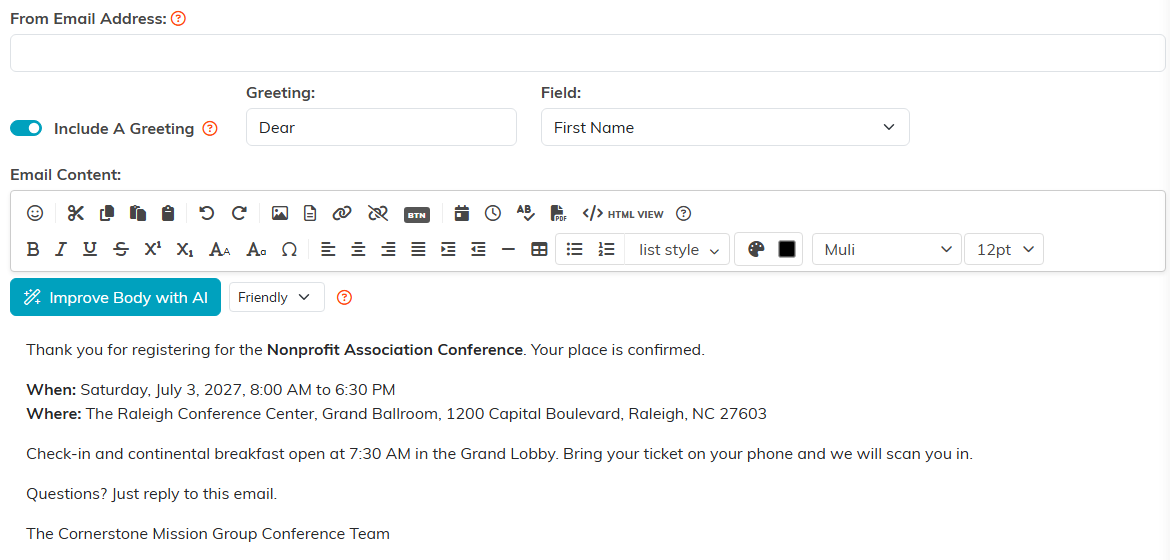Align text right
Screen dimensions: 1170x560
(388, 249)
